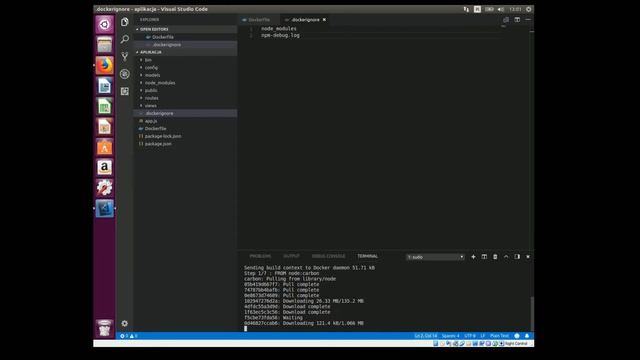Open the network indicator in top panel
Screen dimensions: 640x360
pos(466,9)
